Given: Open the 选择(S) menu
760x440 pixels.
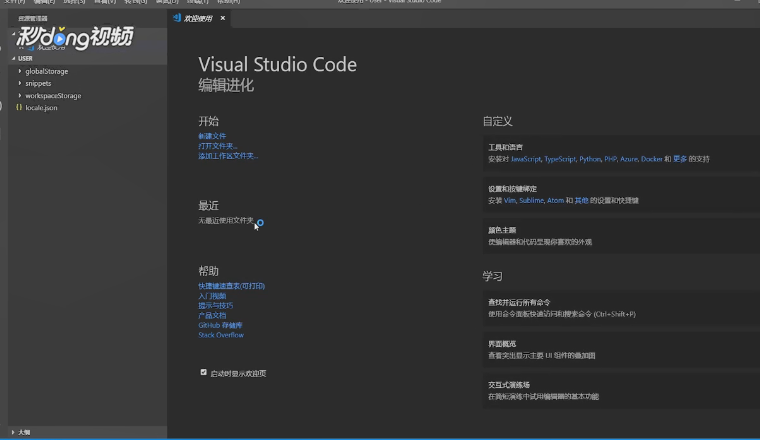Looking at the screenshot, I should point(75,2).
